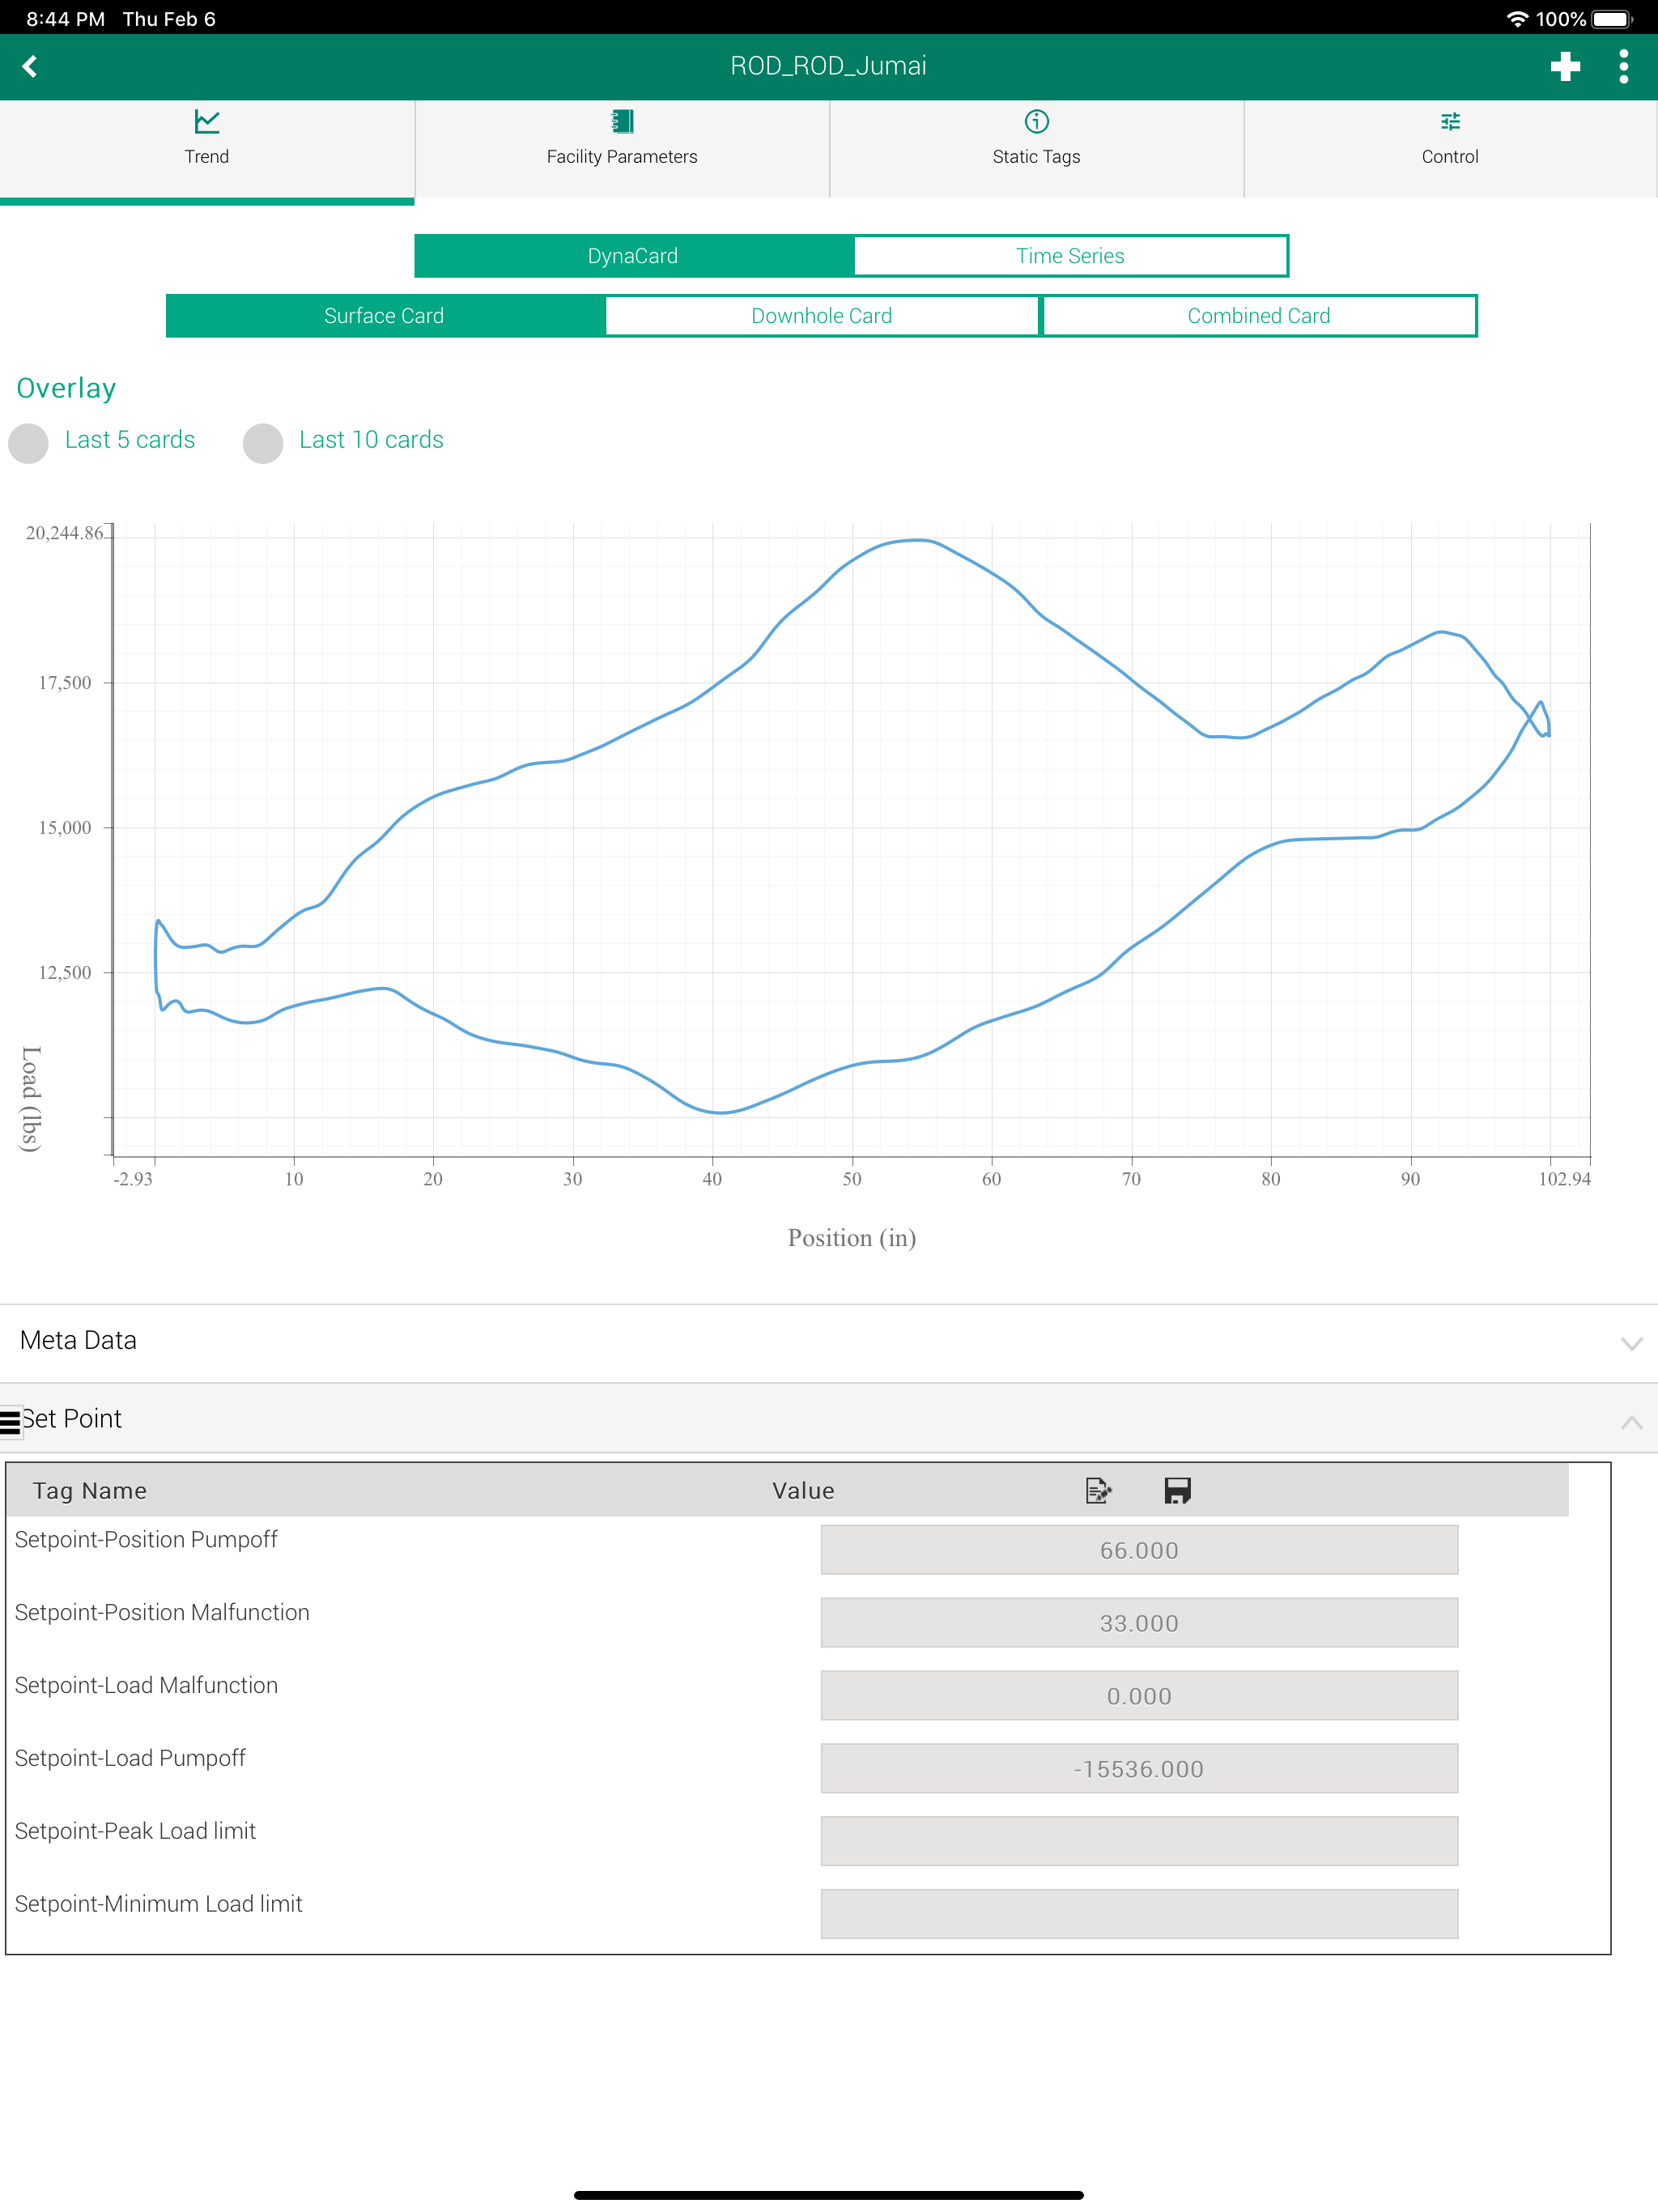
Task: Switch to the Static Tags tab
Action: click(x=1037, y=148)
